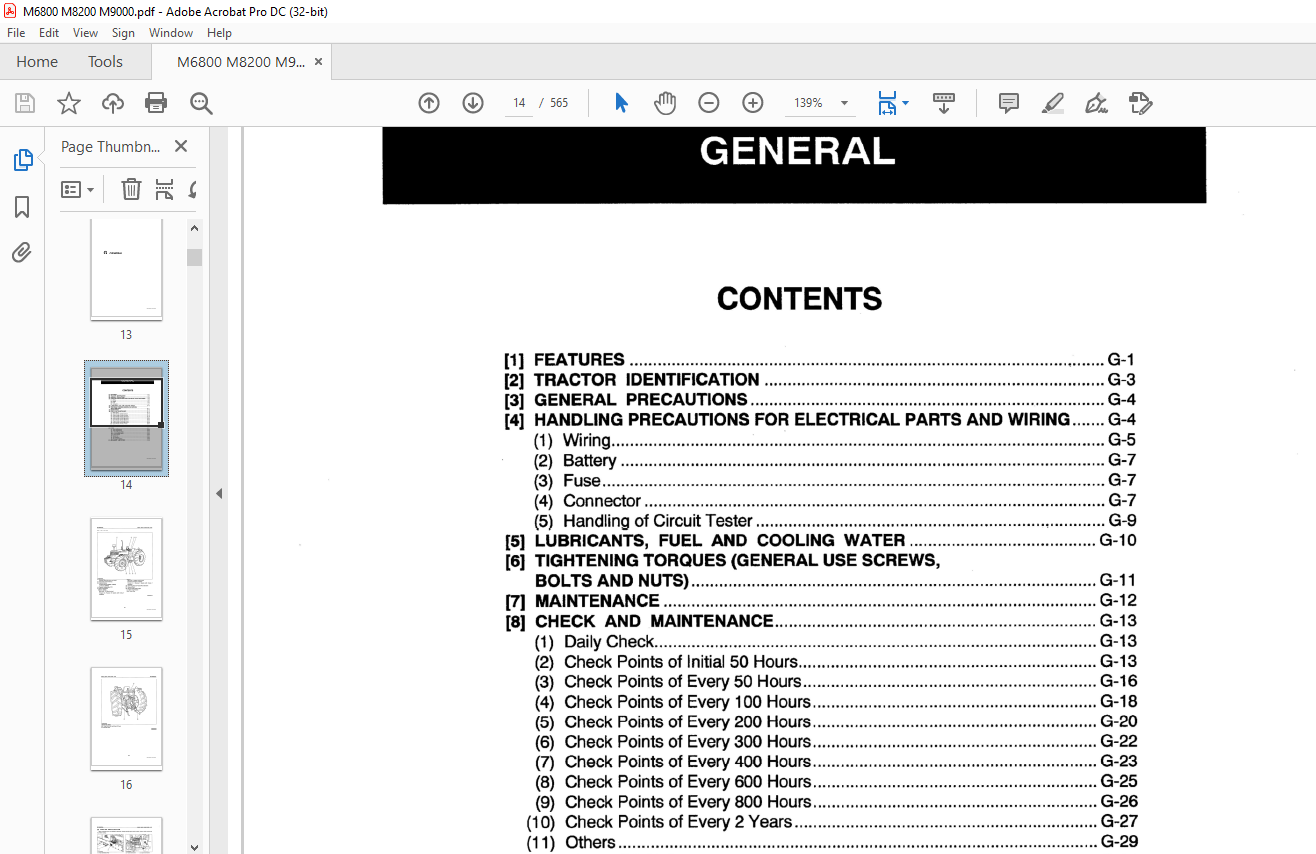Open the Help menu
1316x854 pixels.
click(219, 33)
